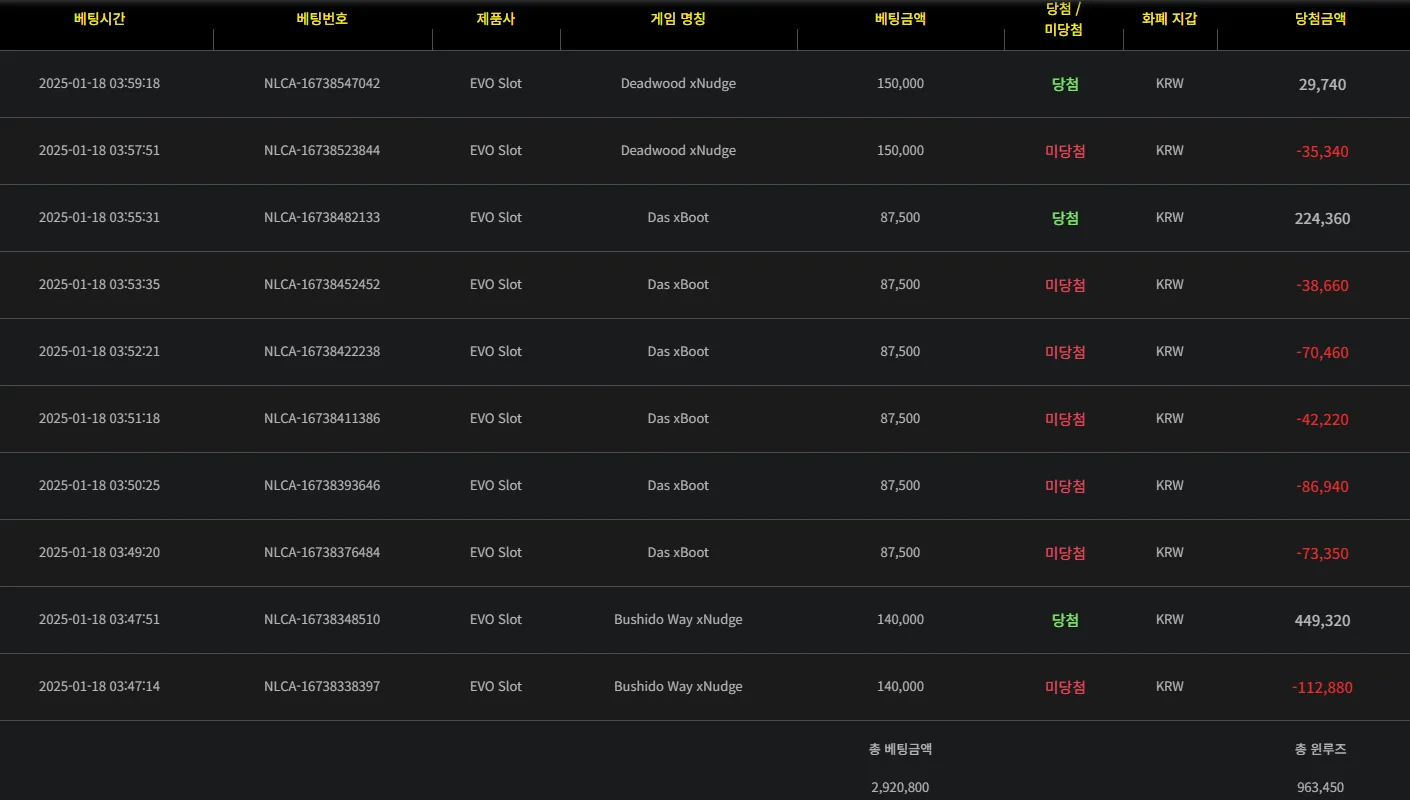The width and height of the screenshot is (1410, 800).
Task: Select bet number NLCA-16738523844
Action: [322, 151]
